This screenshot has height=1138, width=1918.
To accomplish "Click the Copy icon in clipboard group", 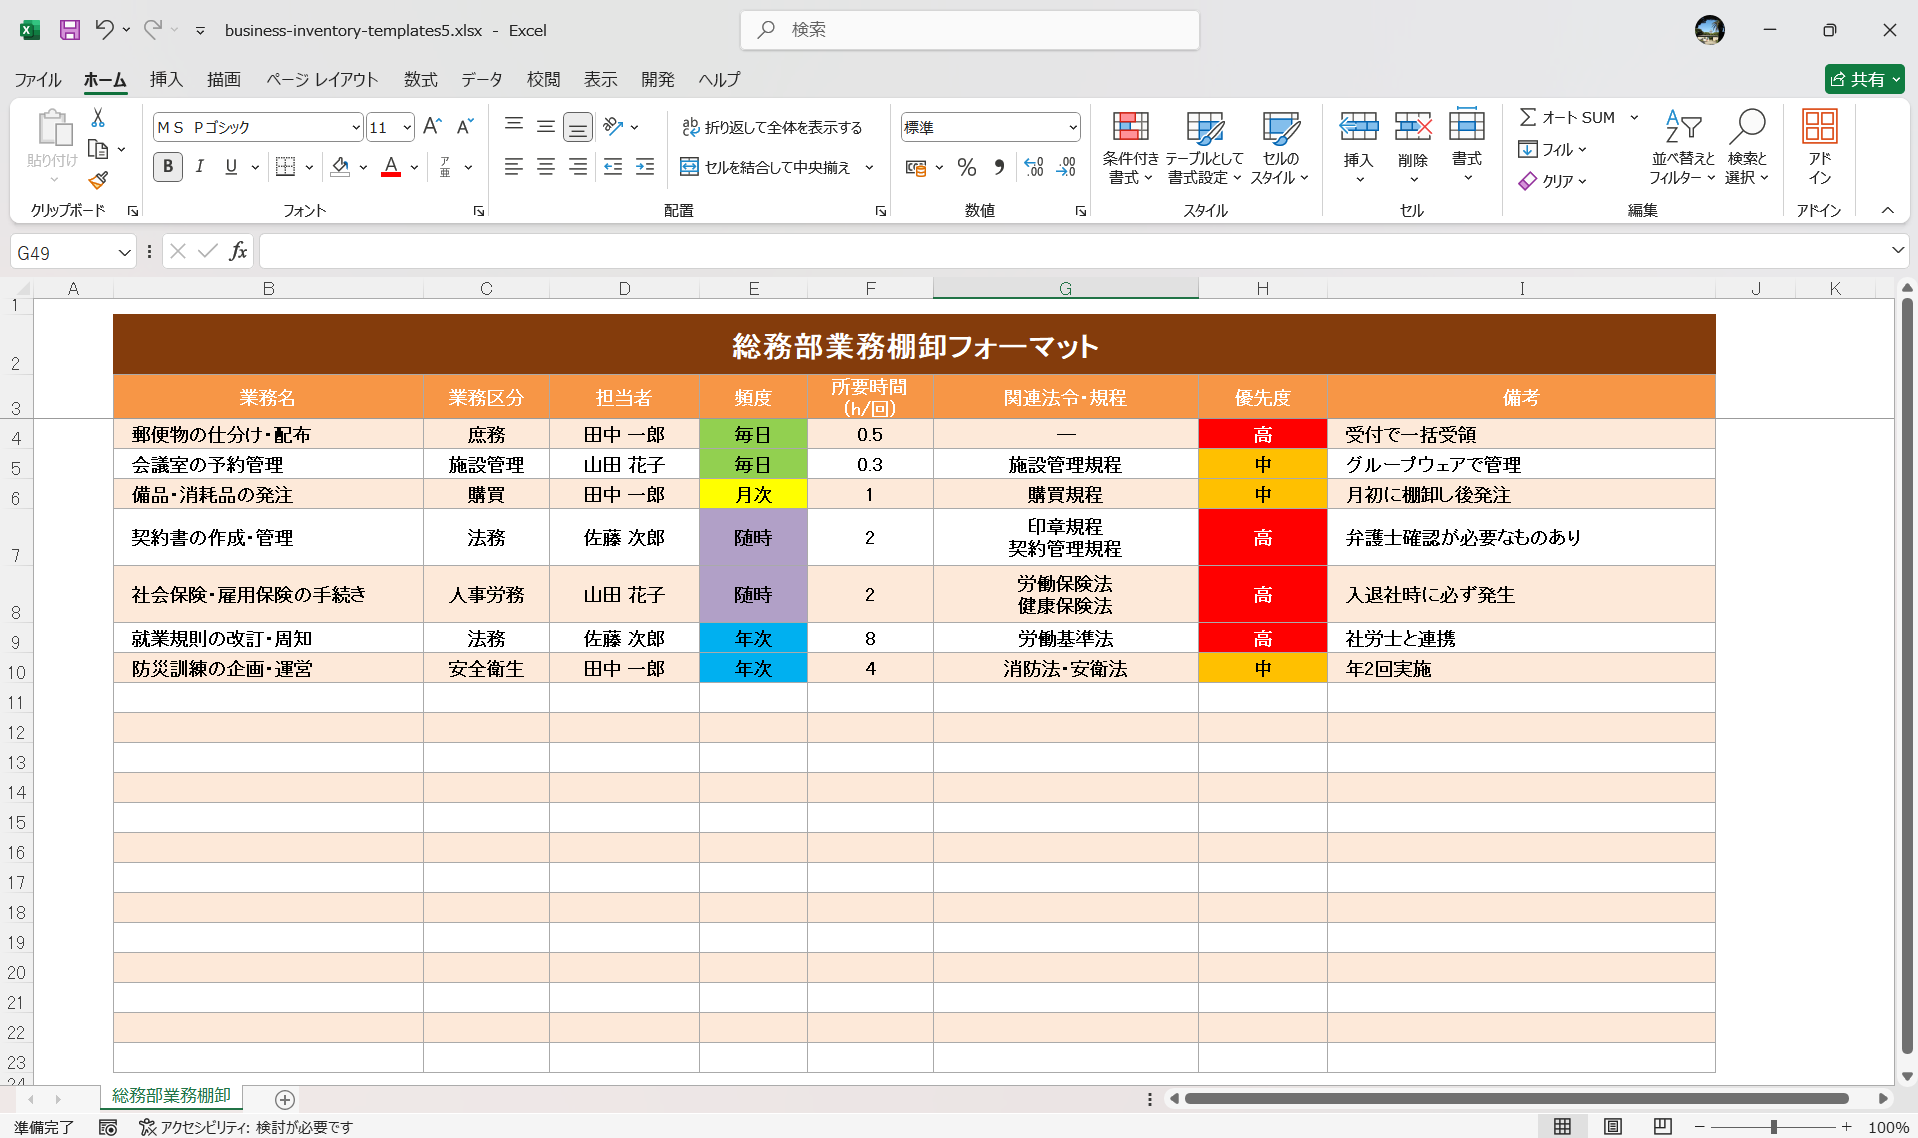I will (x=98, y=149).
